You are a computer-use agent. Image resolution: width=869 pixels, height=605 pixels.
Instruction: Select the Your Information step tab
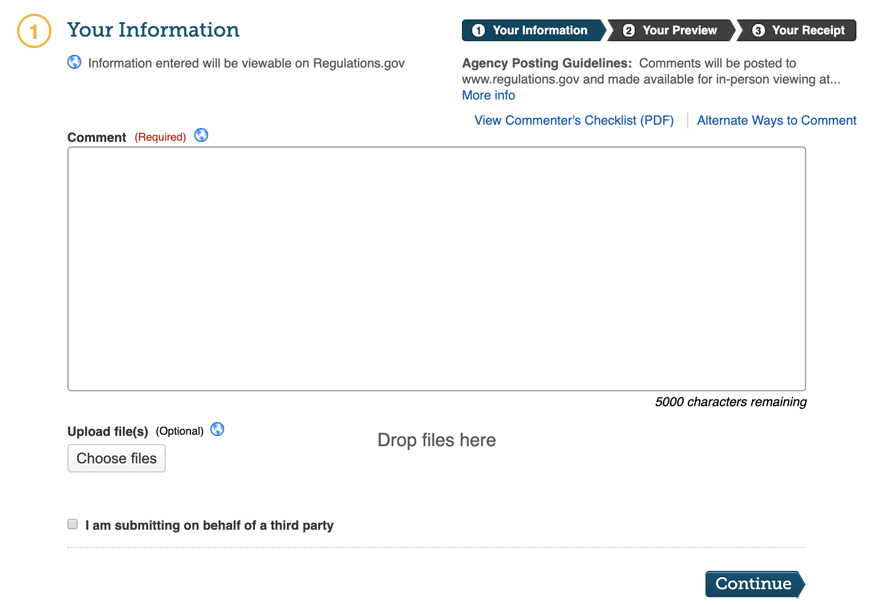[x=531, y=30]
